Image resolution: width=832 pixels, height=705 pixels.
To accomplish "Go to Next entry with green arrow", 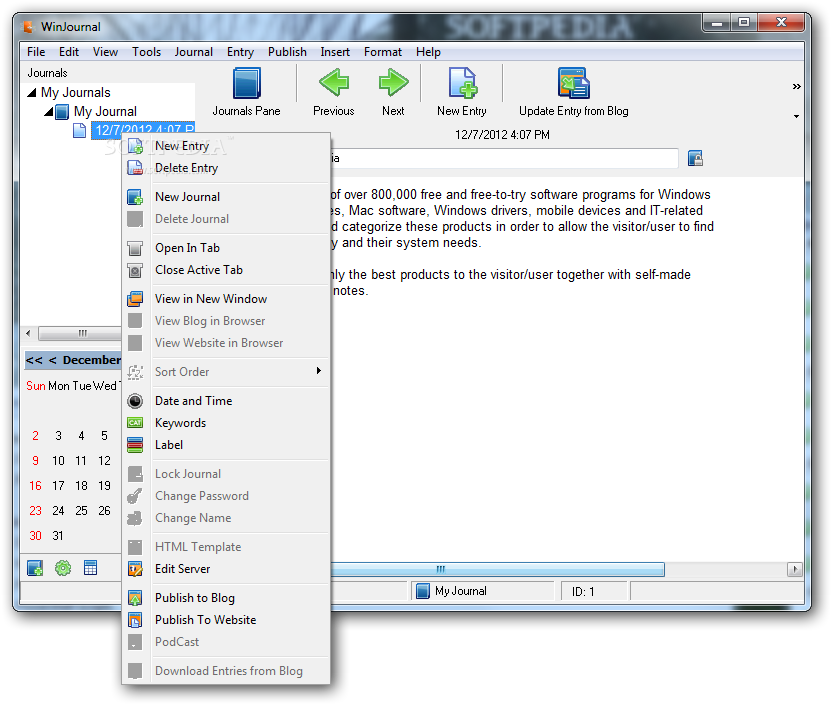I will pos(393,91).
